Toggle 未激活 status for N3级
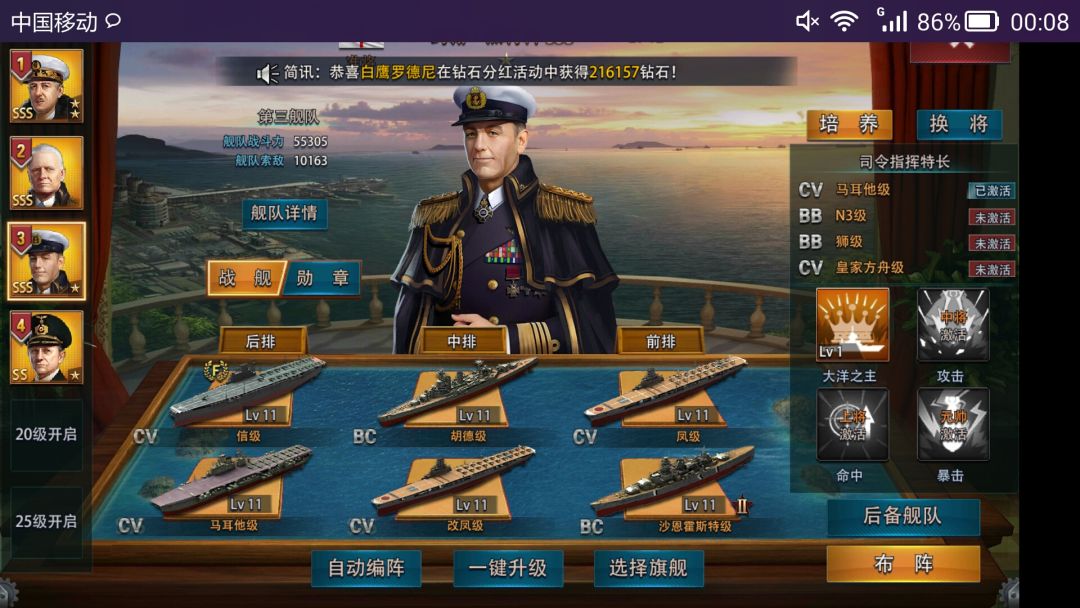This screenshot has width=1080, height=608. click(x=992, y=218)
